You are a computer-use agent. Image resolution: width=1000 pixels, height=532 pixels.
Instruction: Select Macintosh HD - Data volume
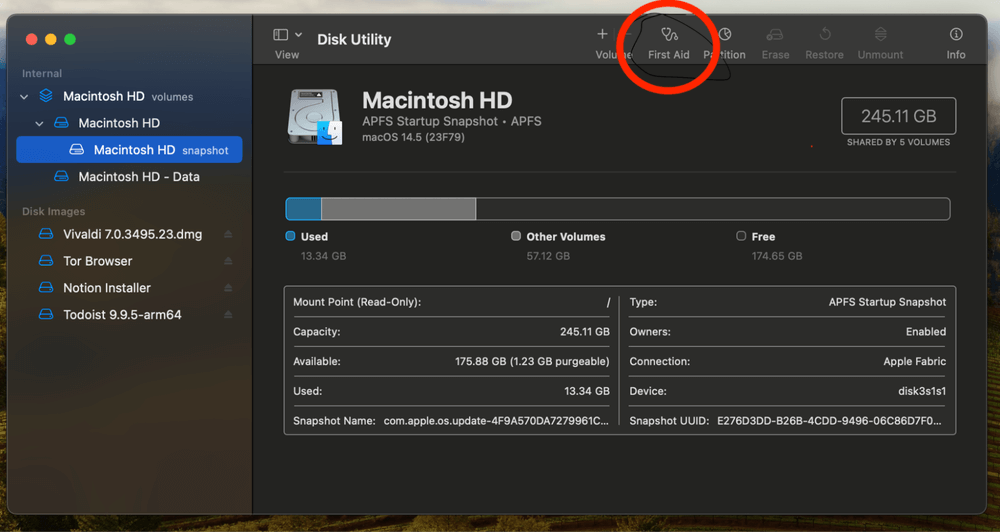[138, 177]
